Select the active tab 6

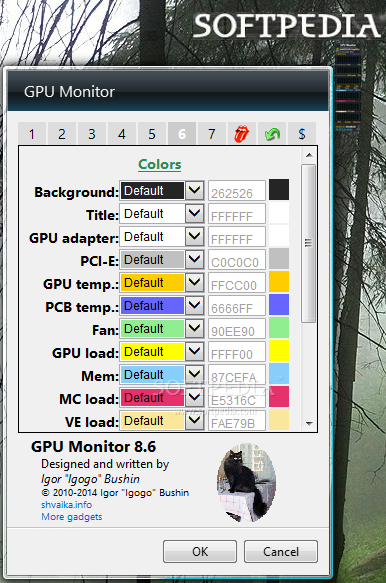(182, 133)
